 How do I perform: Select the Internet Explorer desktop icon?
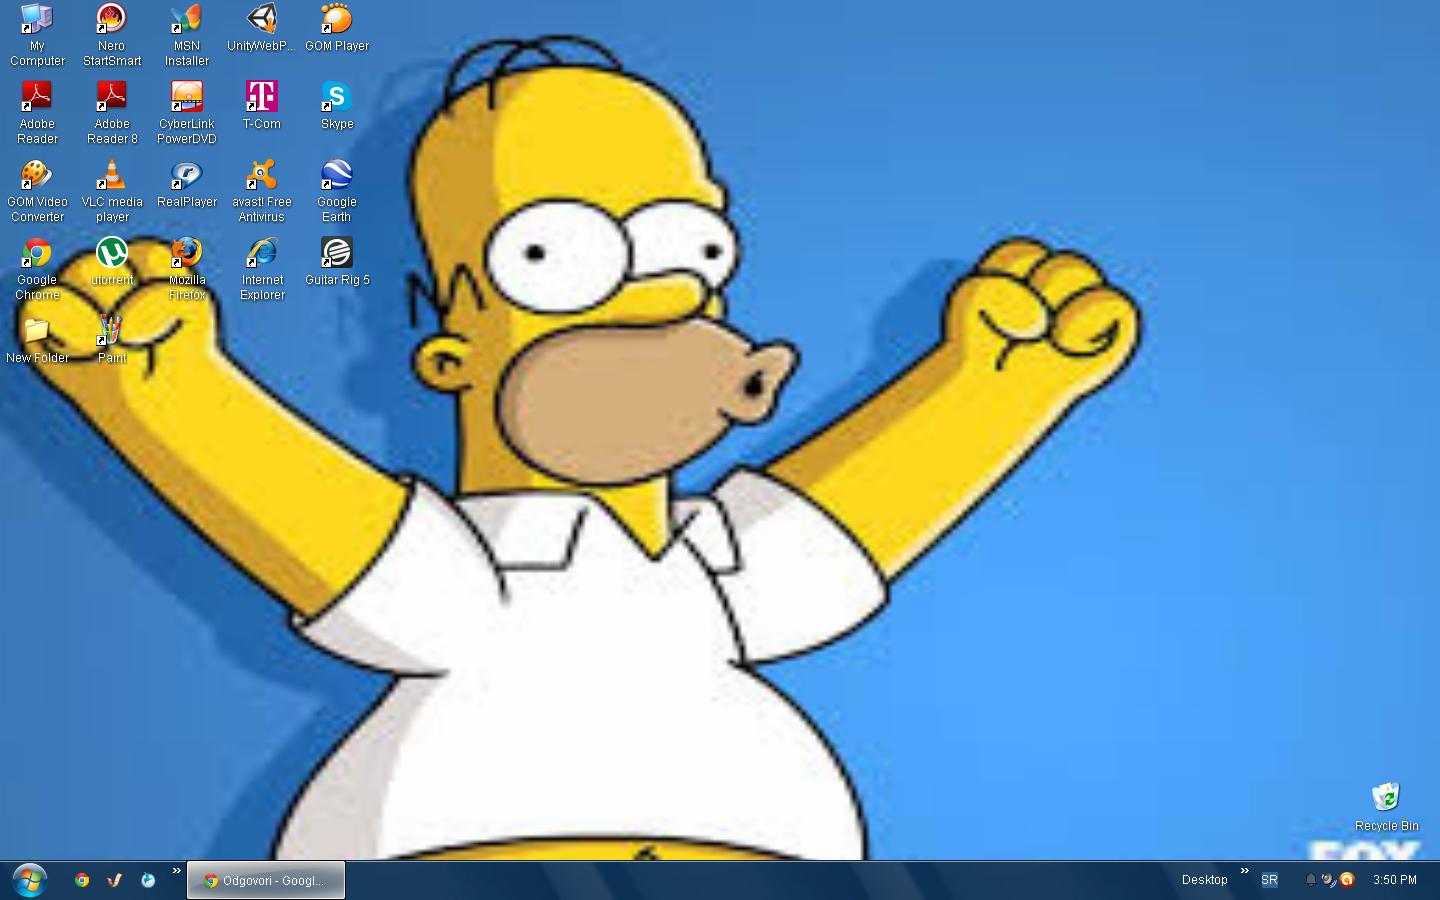click(x=262, y=269)
